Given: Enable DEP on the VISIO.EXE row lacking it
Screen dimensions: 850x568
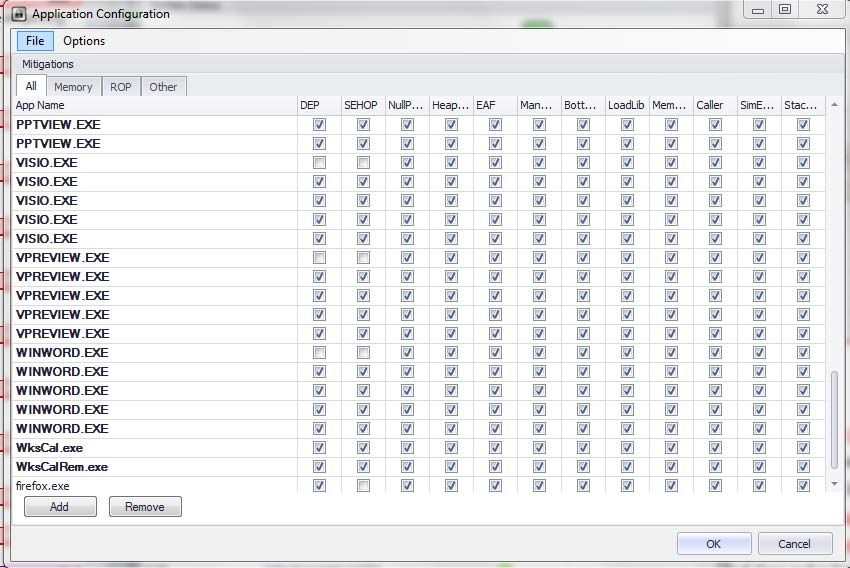Looking at the screenshot, I should click(319, 163).
